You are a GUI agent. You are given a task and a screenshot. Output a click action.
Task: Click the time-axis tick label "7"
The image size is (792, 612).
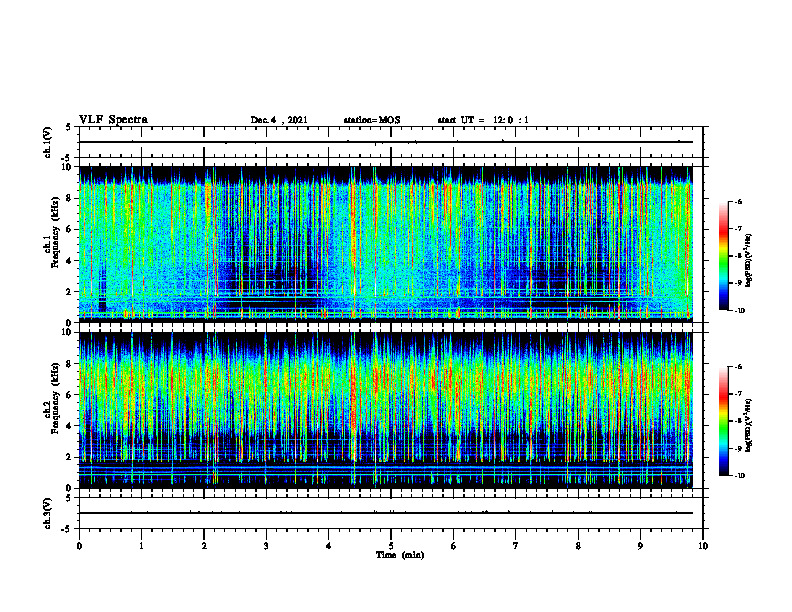[516, 546]
